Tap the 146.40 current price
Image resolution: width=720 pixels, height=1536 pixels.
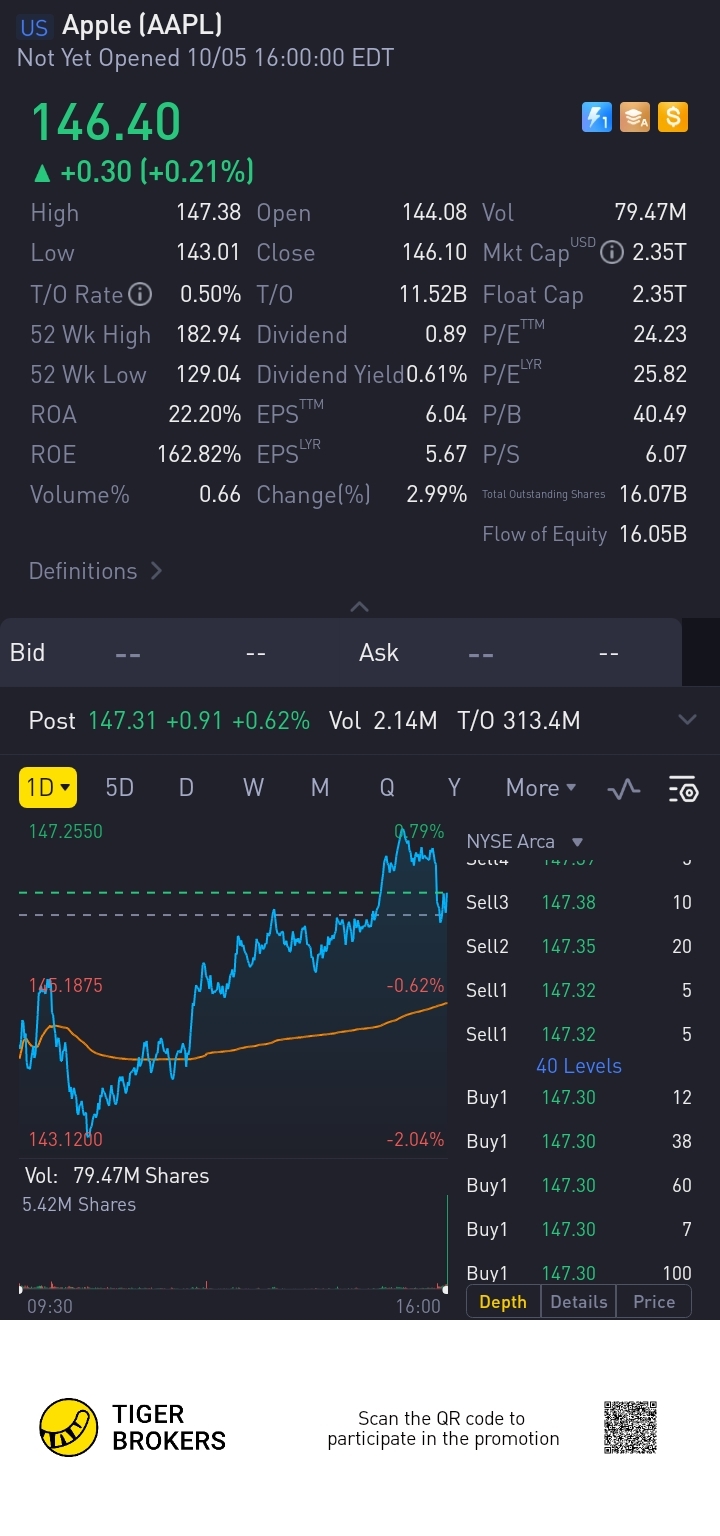point(106,122)
